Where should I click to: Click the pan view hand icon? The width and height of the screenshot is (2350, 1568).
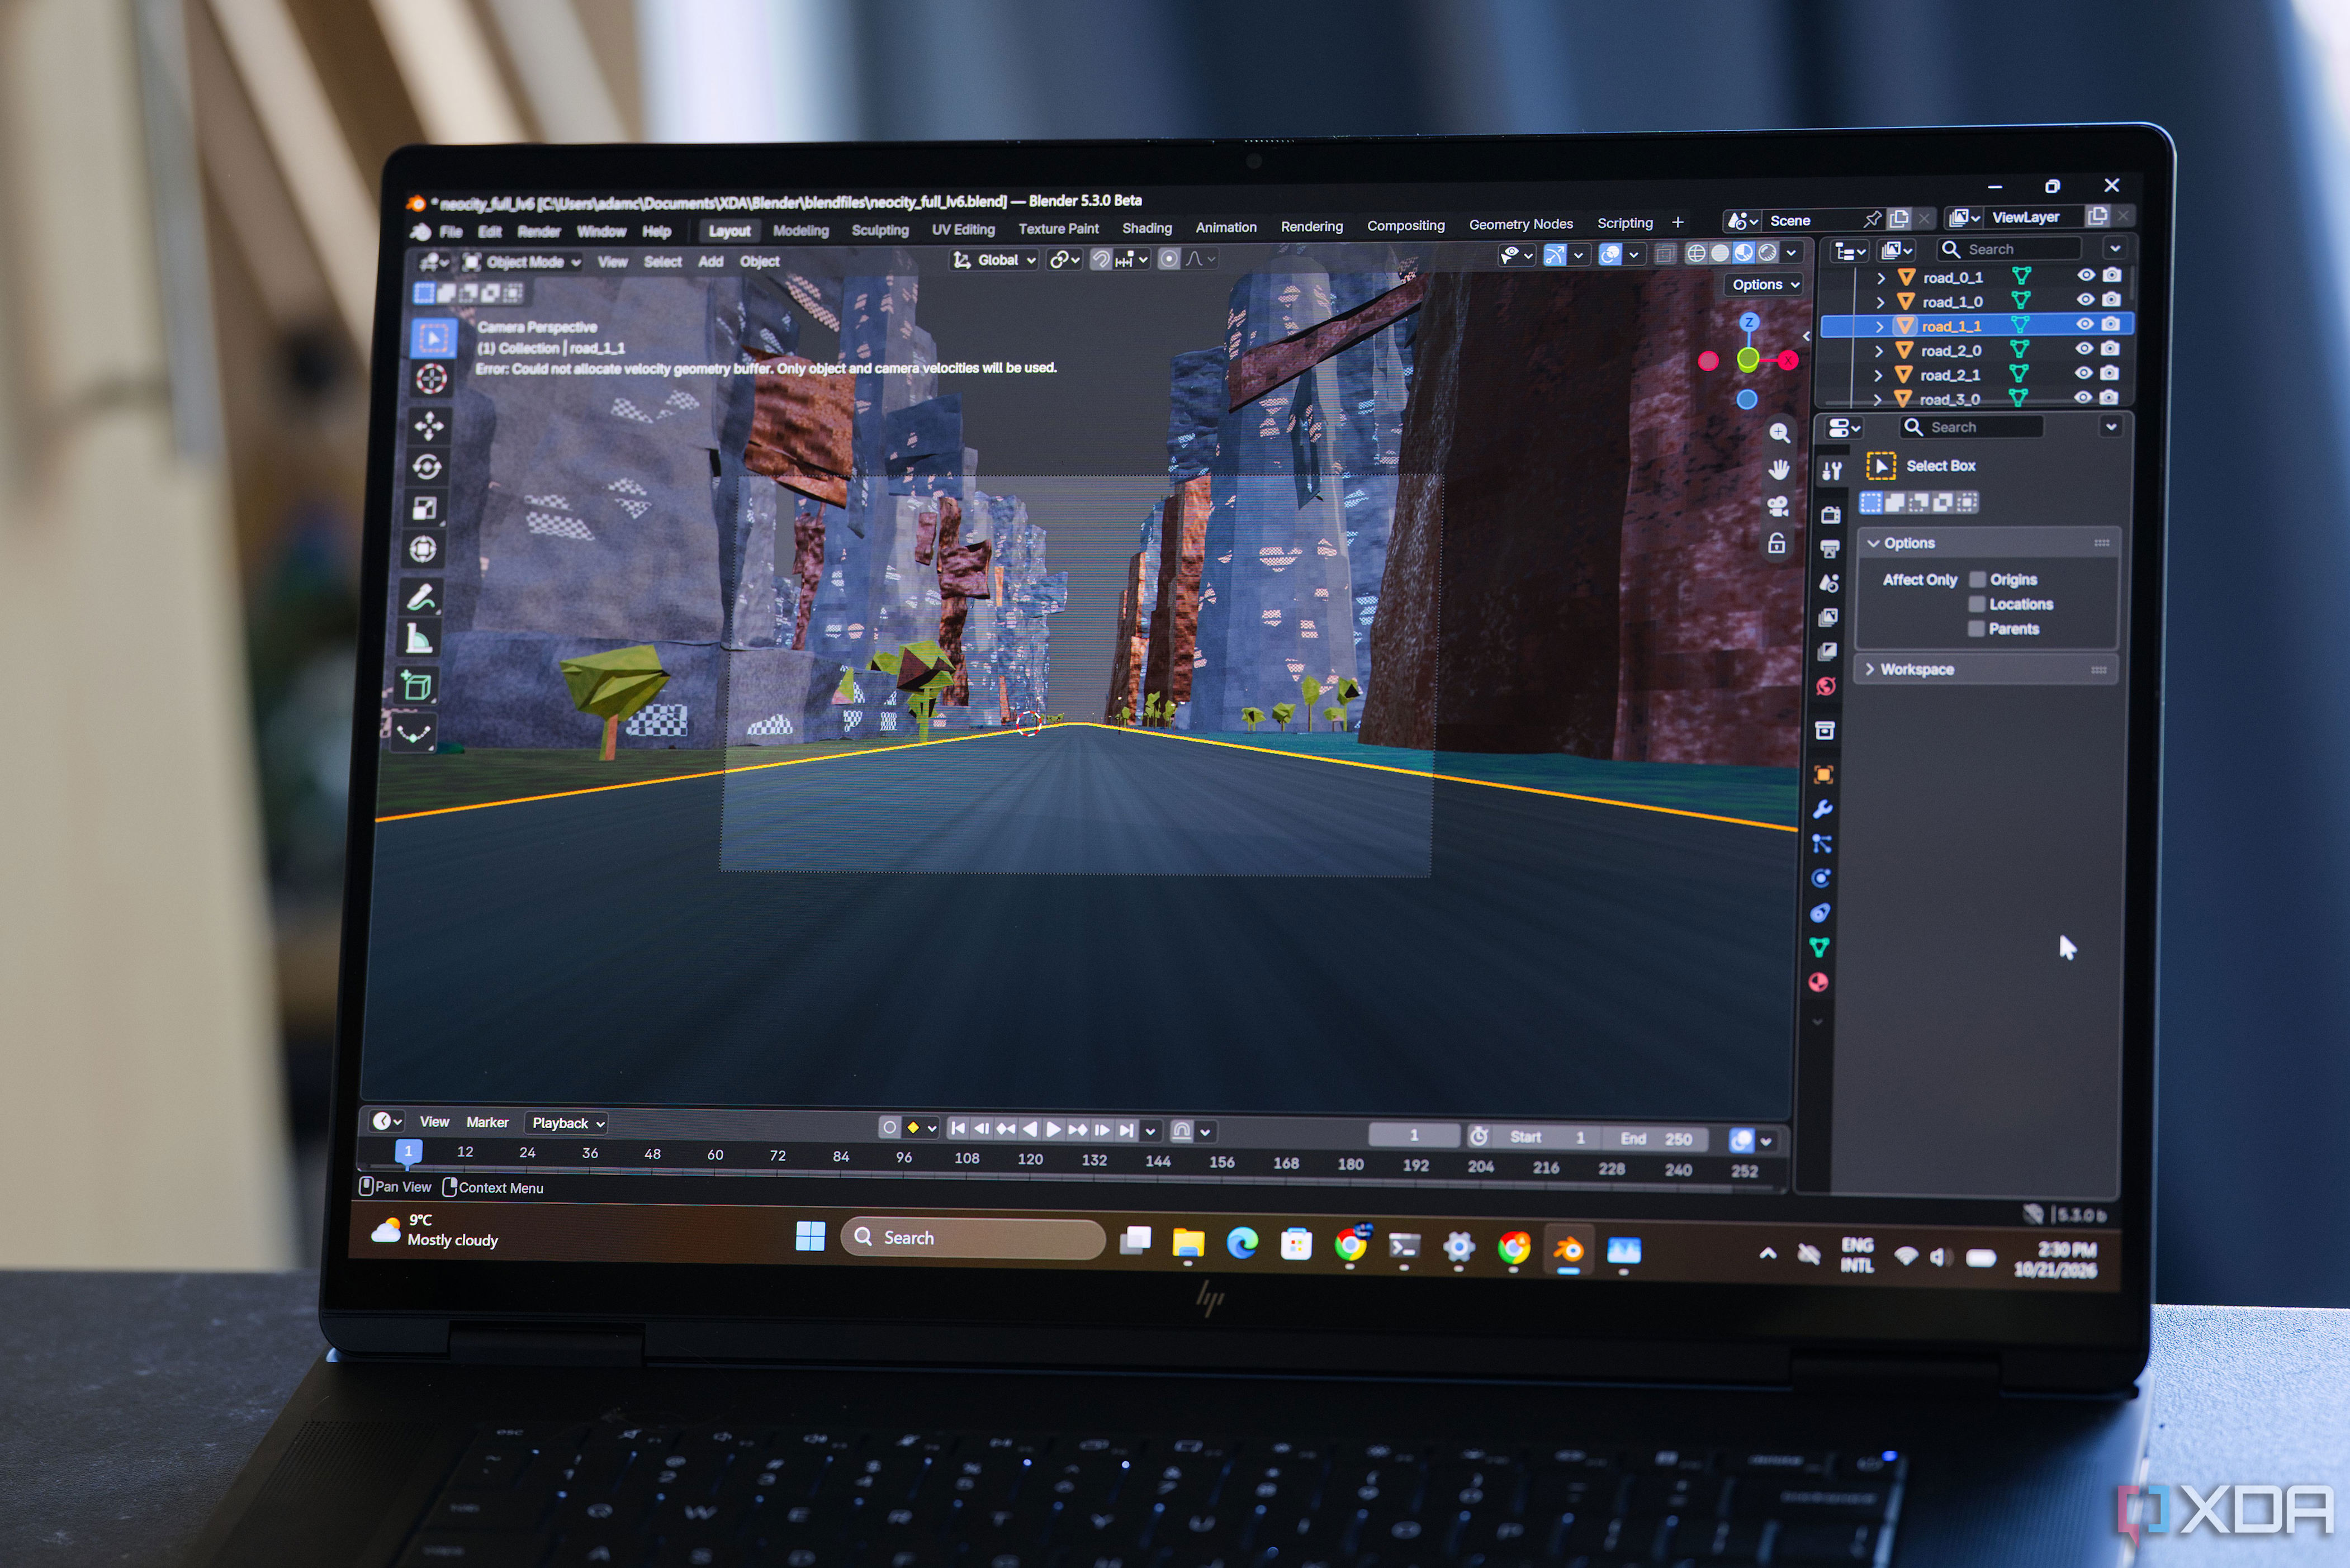1779,470
